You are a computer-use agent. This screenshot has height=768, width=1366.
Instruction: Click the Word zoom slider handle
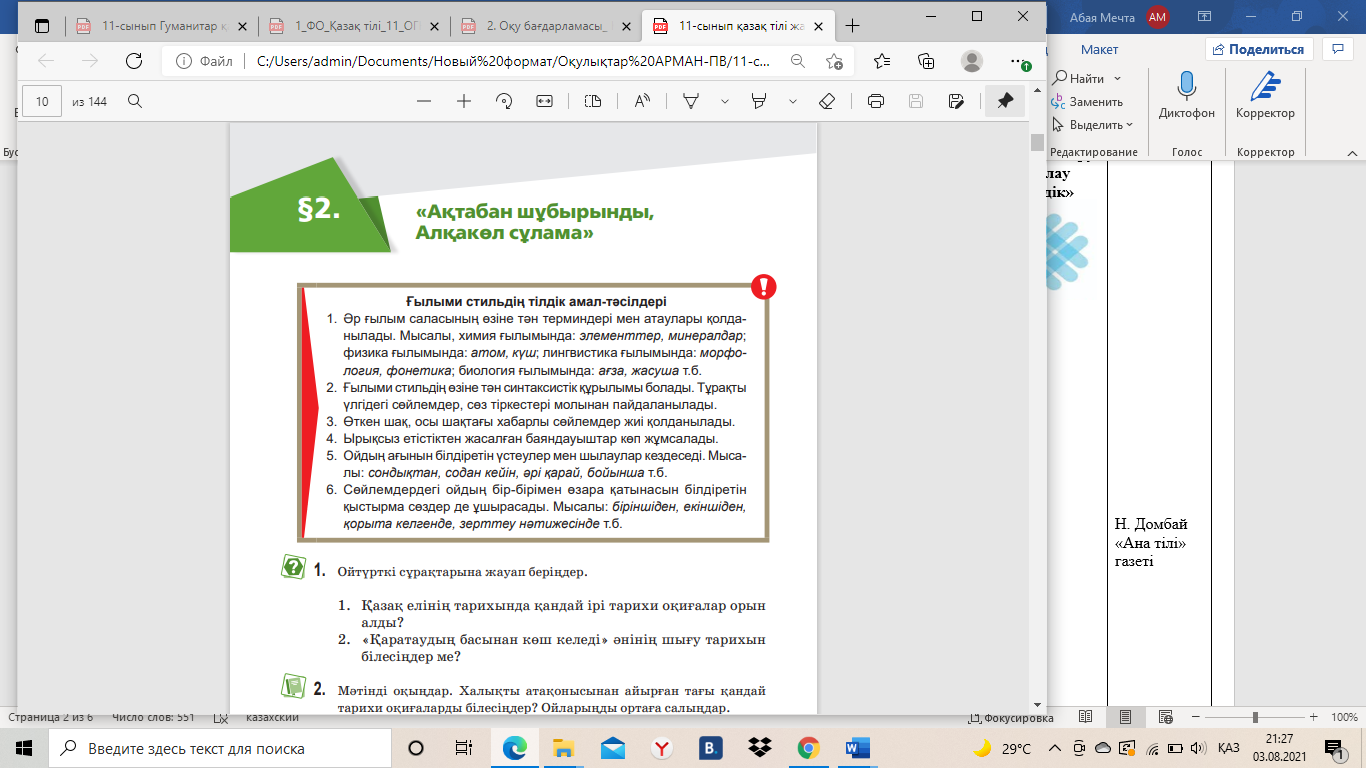point(1255,718)
